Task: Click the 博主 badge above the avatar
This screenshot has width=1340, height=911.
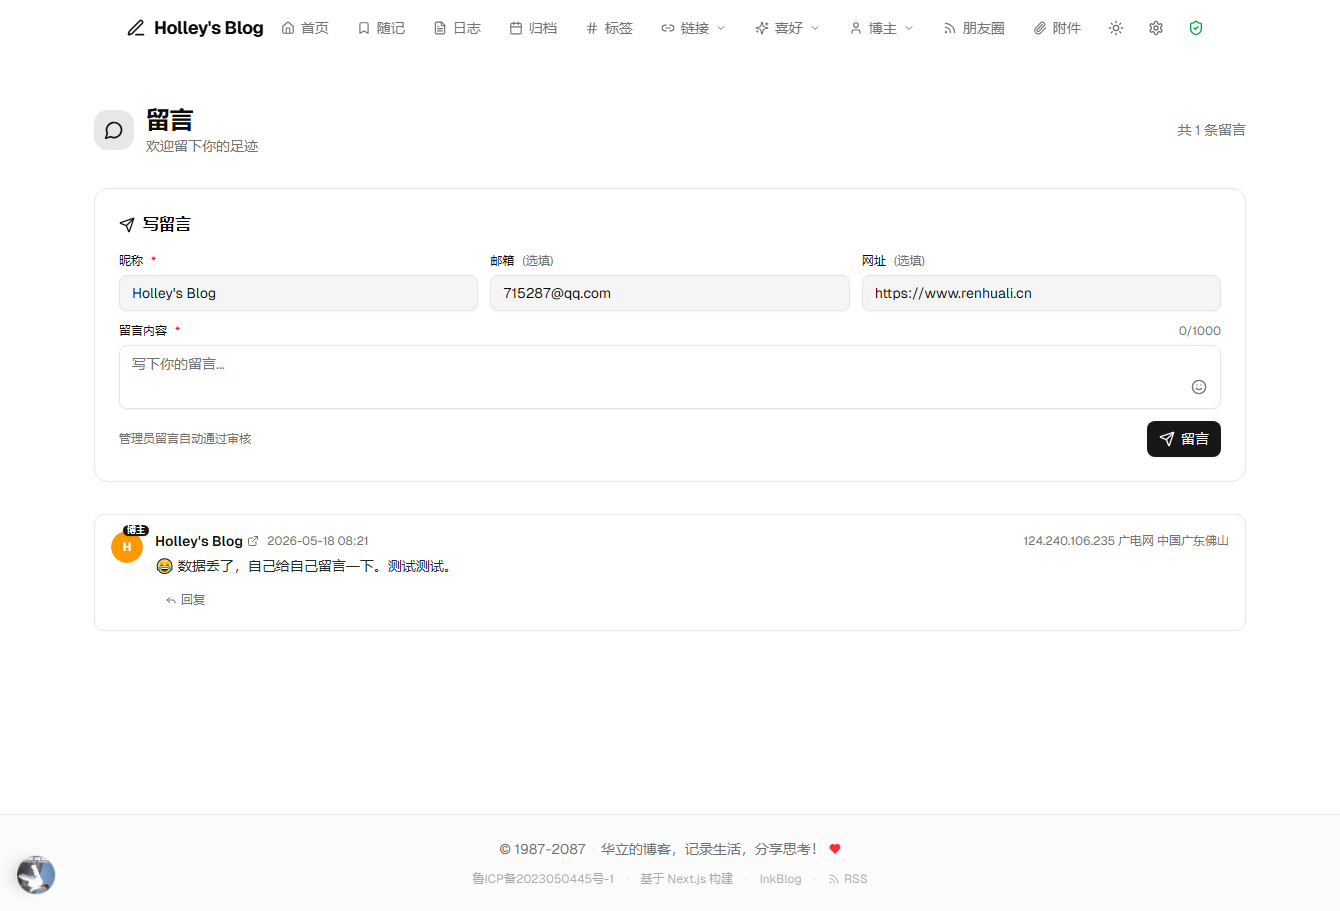Action: click(135, 530)
